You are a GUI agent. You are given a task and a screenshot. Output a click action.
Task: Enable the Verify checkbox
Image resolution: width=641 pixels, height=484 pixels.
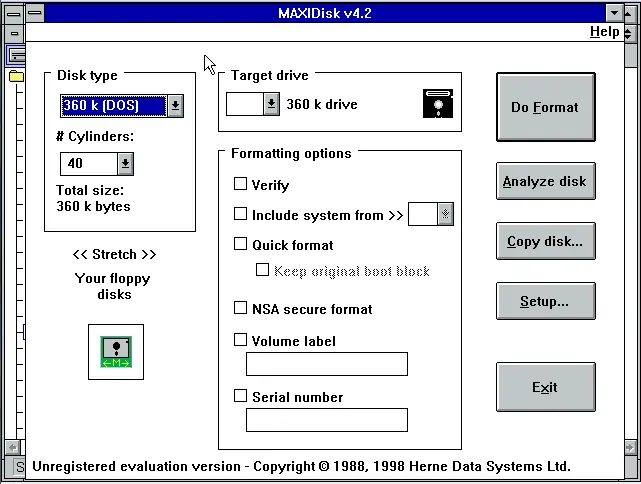(x=240, y=184)
